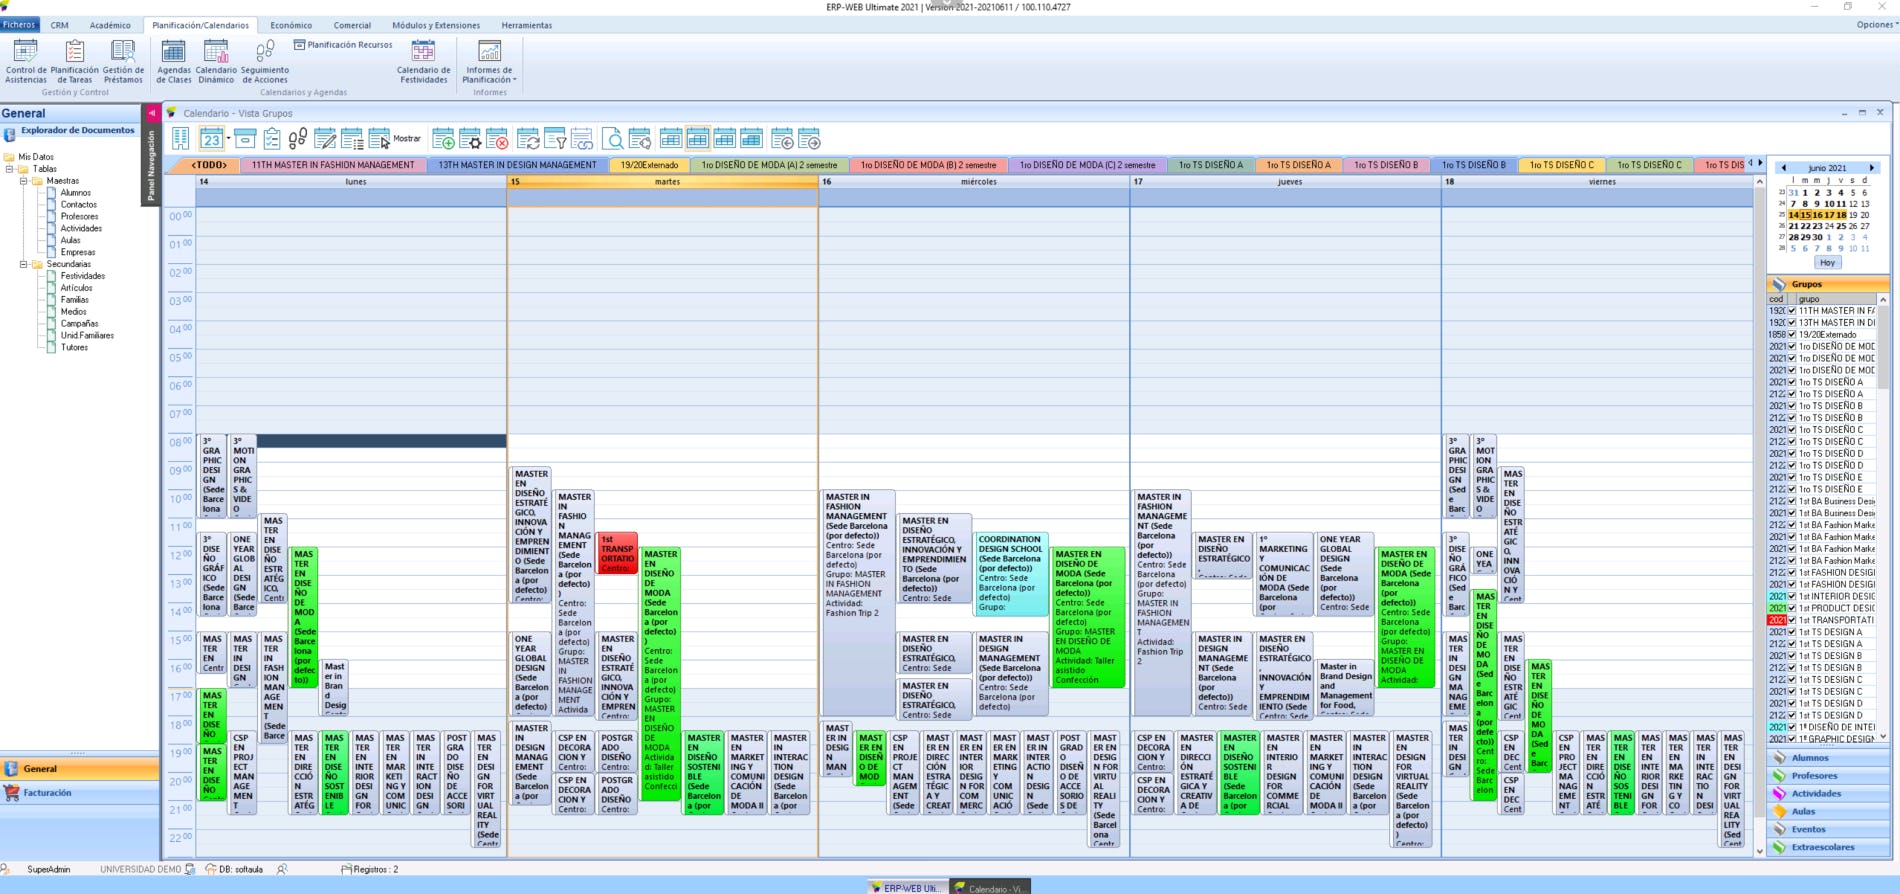Uncheck the 11TH MASTER IN FA group checkbox
Viewport: 1900px width, 894px height.
click(x=1792, y=311)
